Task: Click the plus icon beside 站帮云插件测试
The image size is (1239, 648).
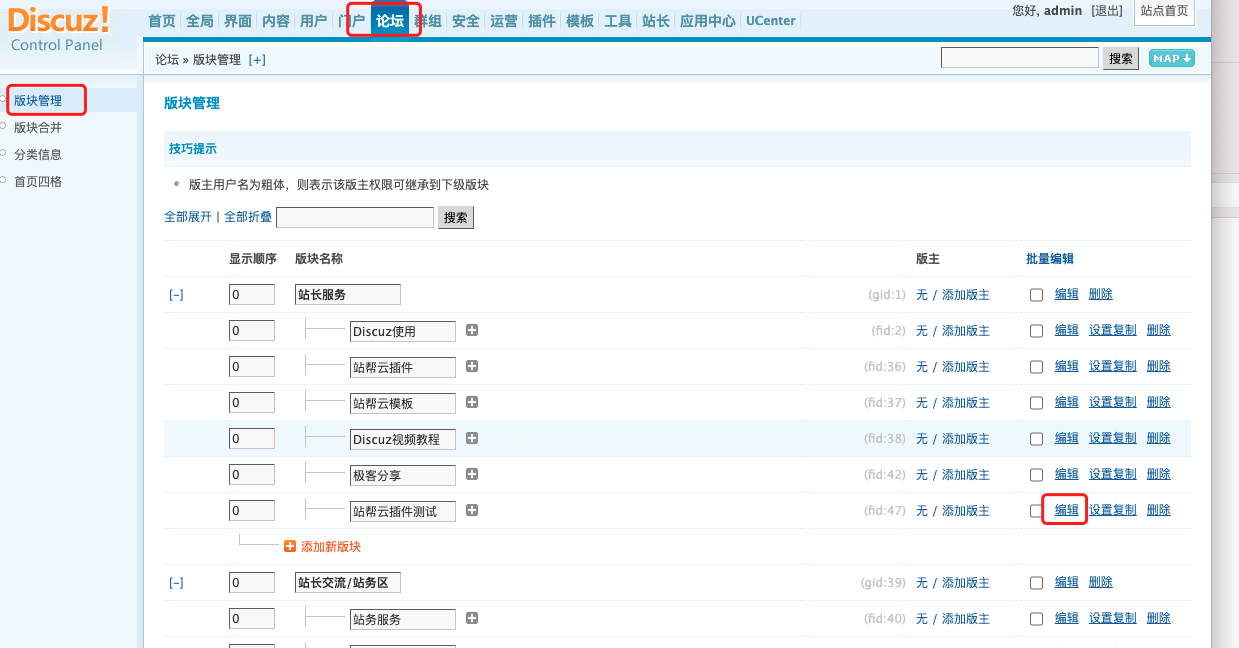Action: pos(472,510)
